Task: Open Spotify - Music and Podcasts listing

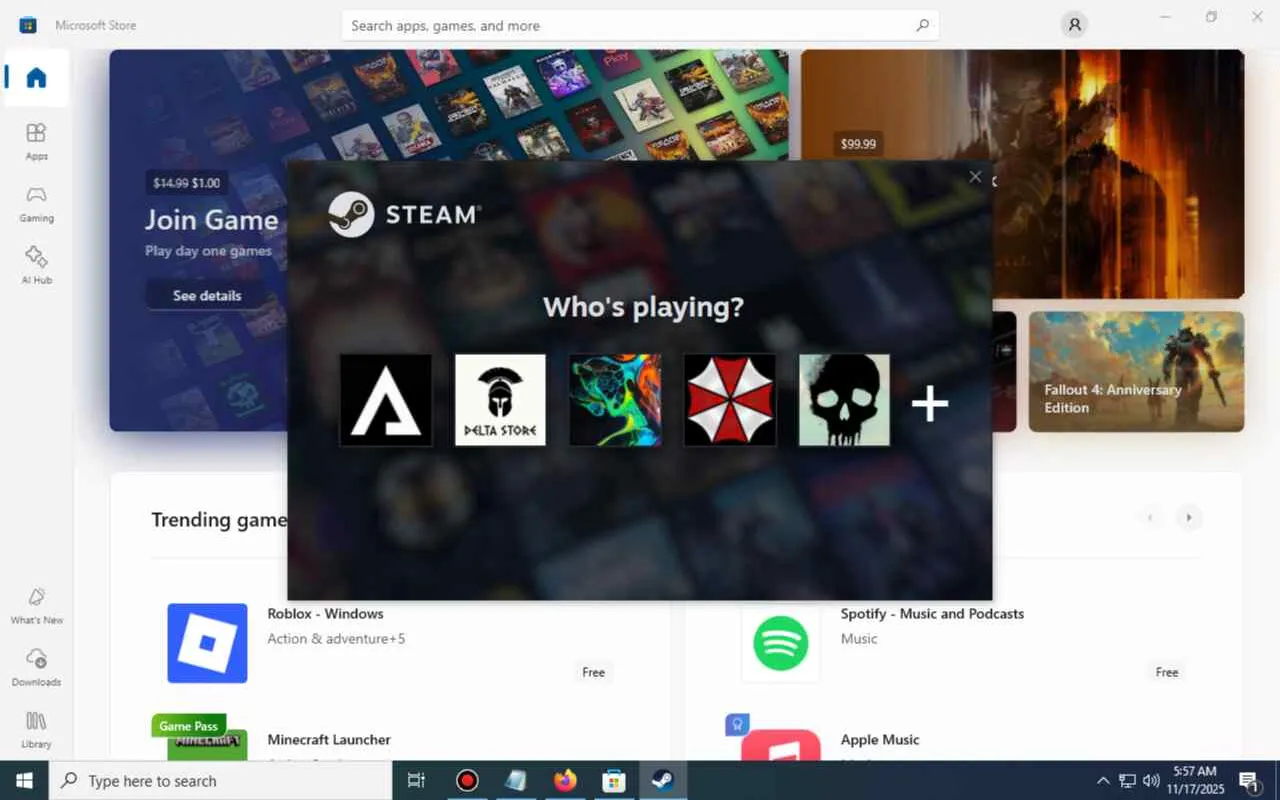Action: (x=932, y=613)
